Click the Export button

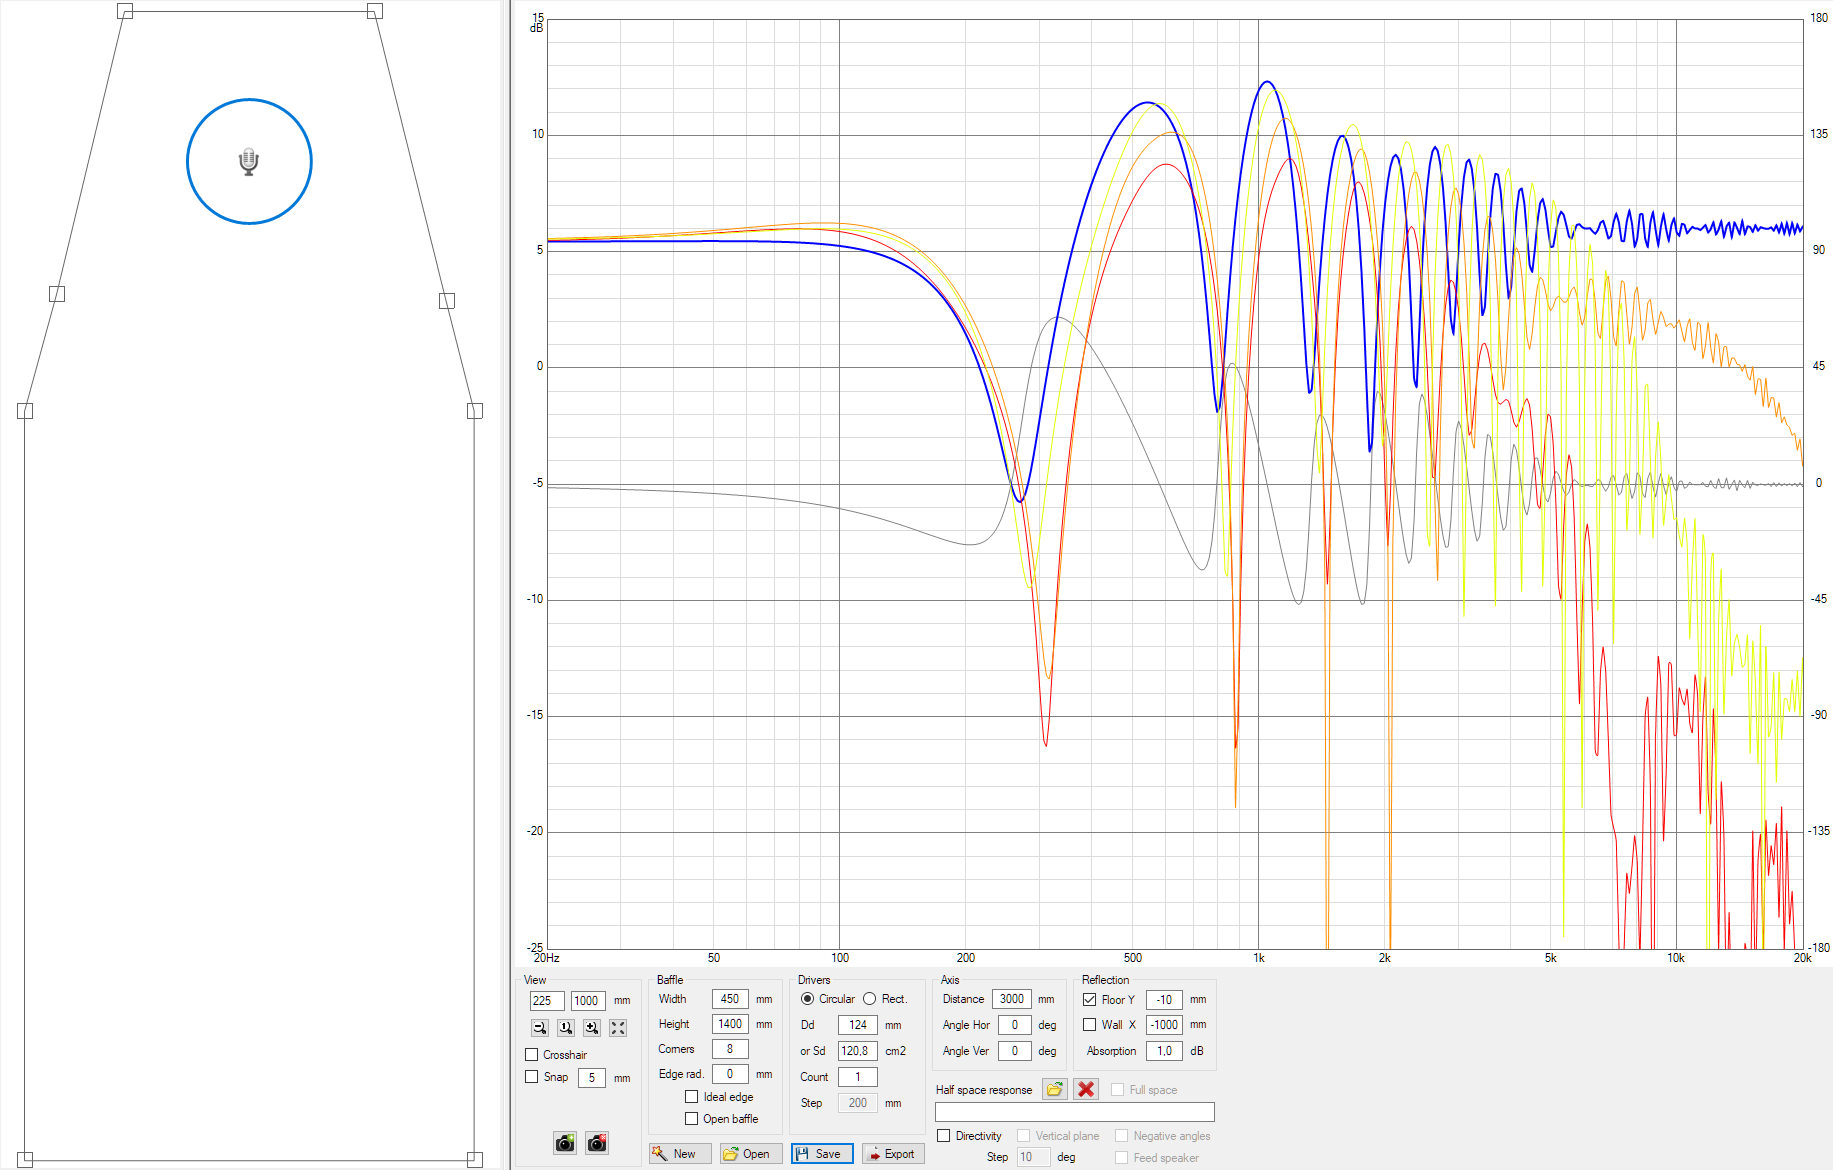click(x=893, y=1154)
